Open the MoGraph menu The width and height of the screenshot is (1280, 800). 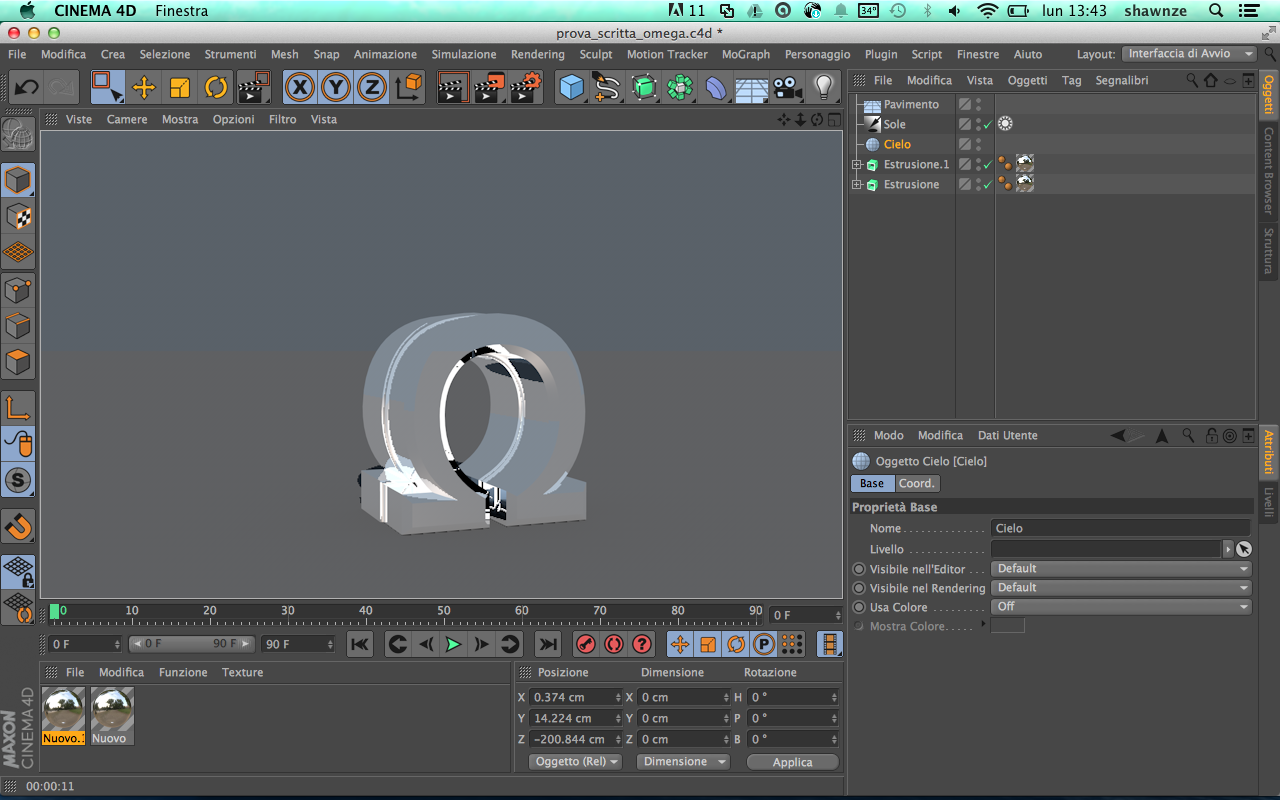745,54
